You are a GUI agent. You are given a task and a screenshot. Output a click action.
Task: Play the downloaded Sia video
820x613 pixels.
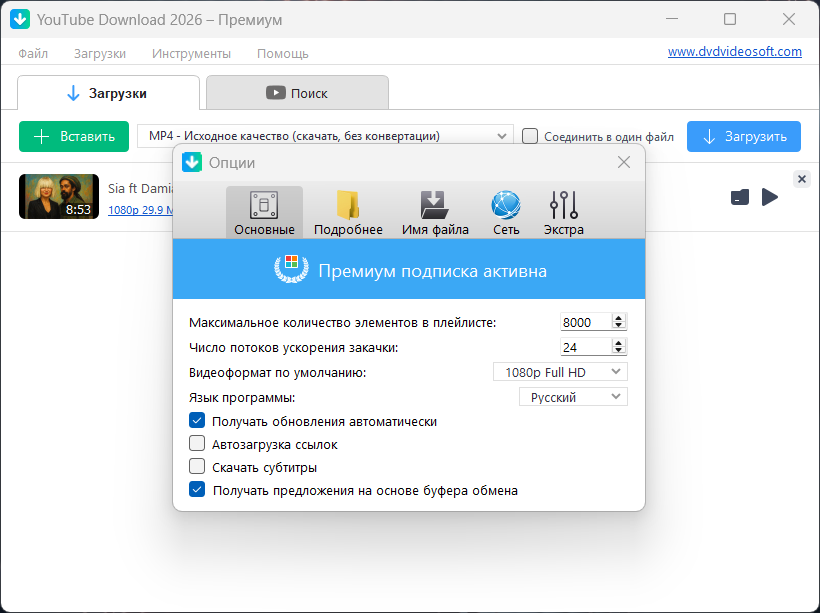click(x=769, y=197)
